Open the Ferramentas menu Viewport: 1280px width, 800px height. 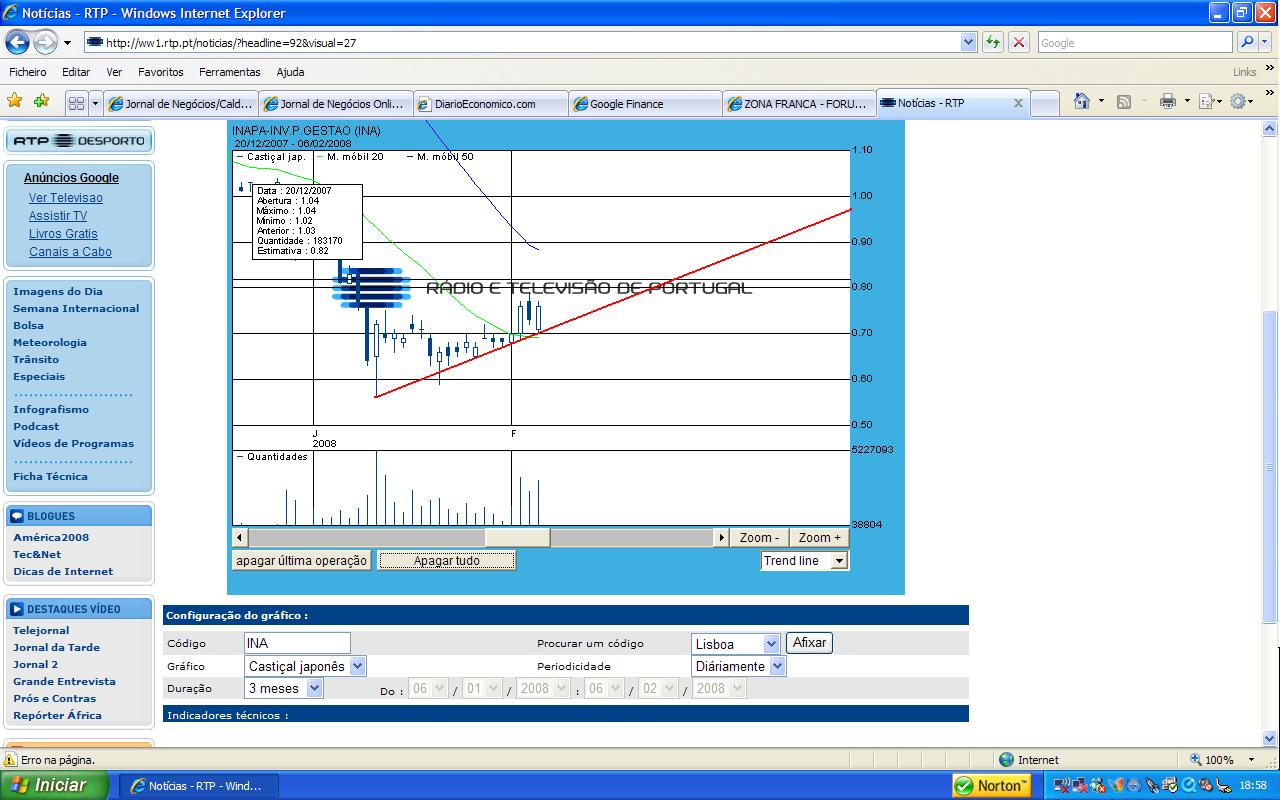229,72
